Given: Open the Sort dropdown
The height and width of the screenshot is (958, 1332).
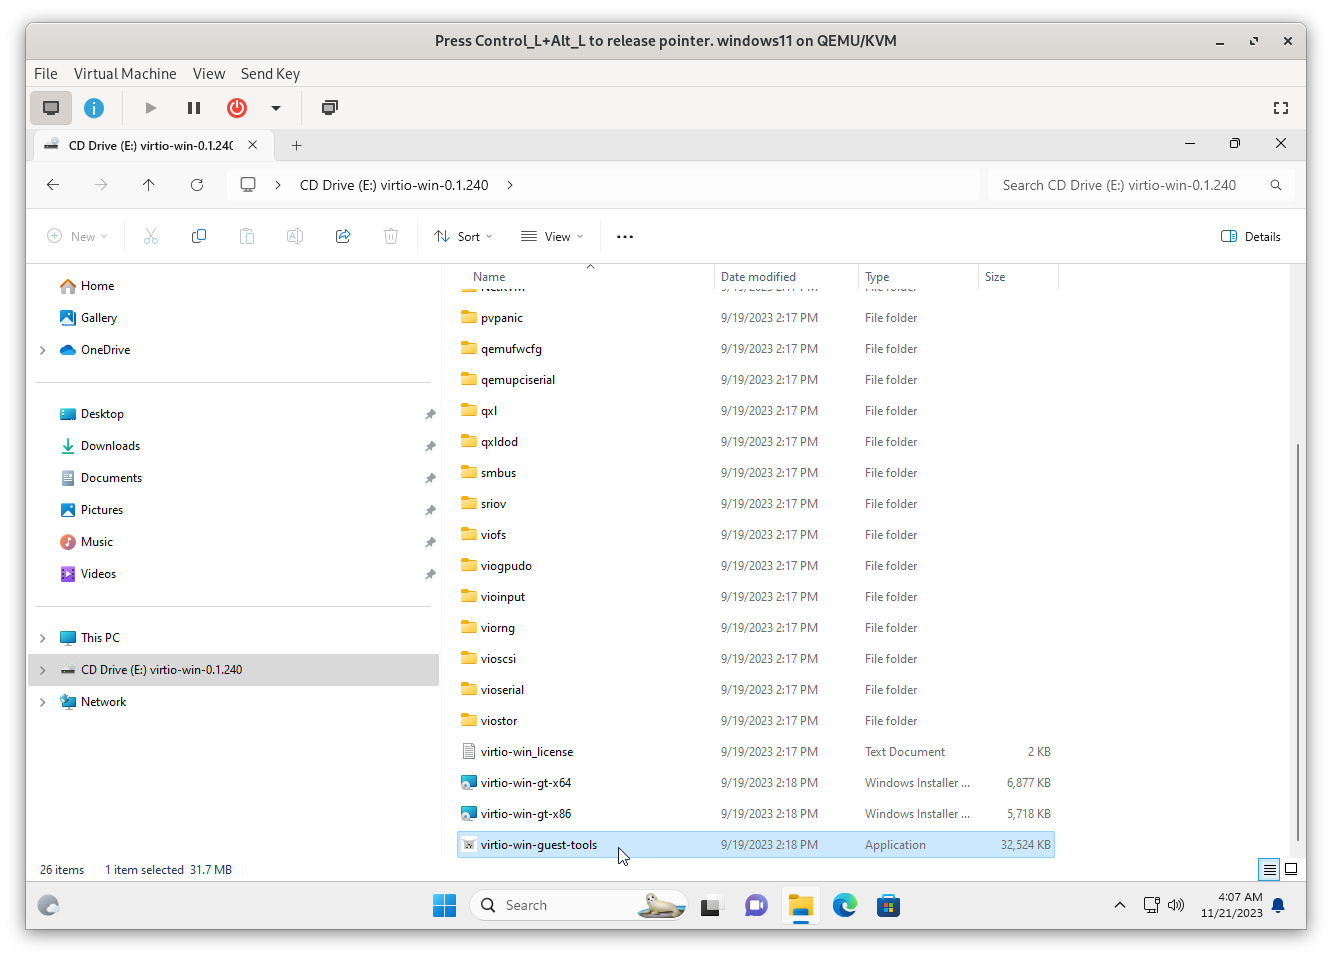Looking at the screenshot, I should pyautogui.click(x=463, y=237).
